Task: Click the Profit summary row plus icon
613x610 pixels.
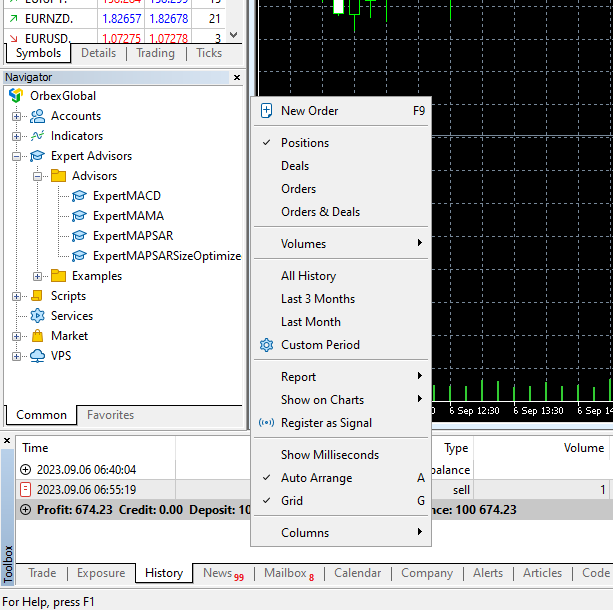Action: (25, 510)
